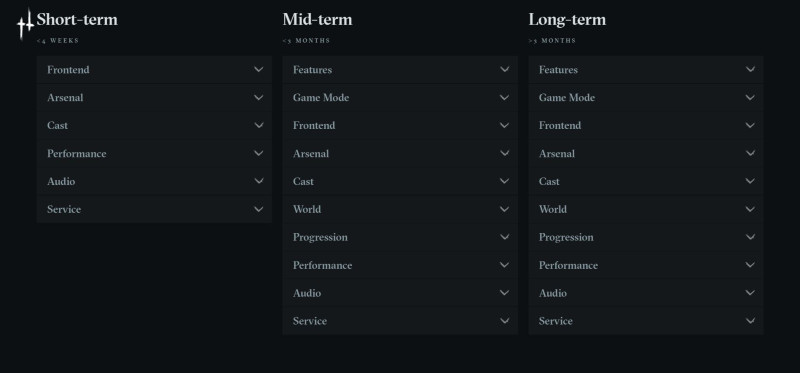Viewport: 800px width, 373px height.
Task: Click the sparkle logo icon beside Short-term
Action: 25,24
